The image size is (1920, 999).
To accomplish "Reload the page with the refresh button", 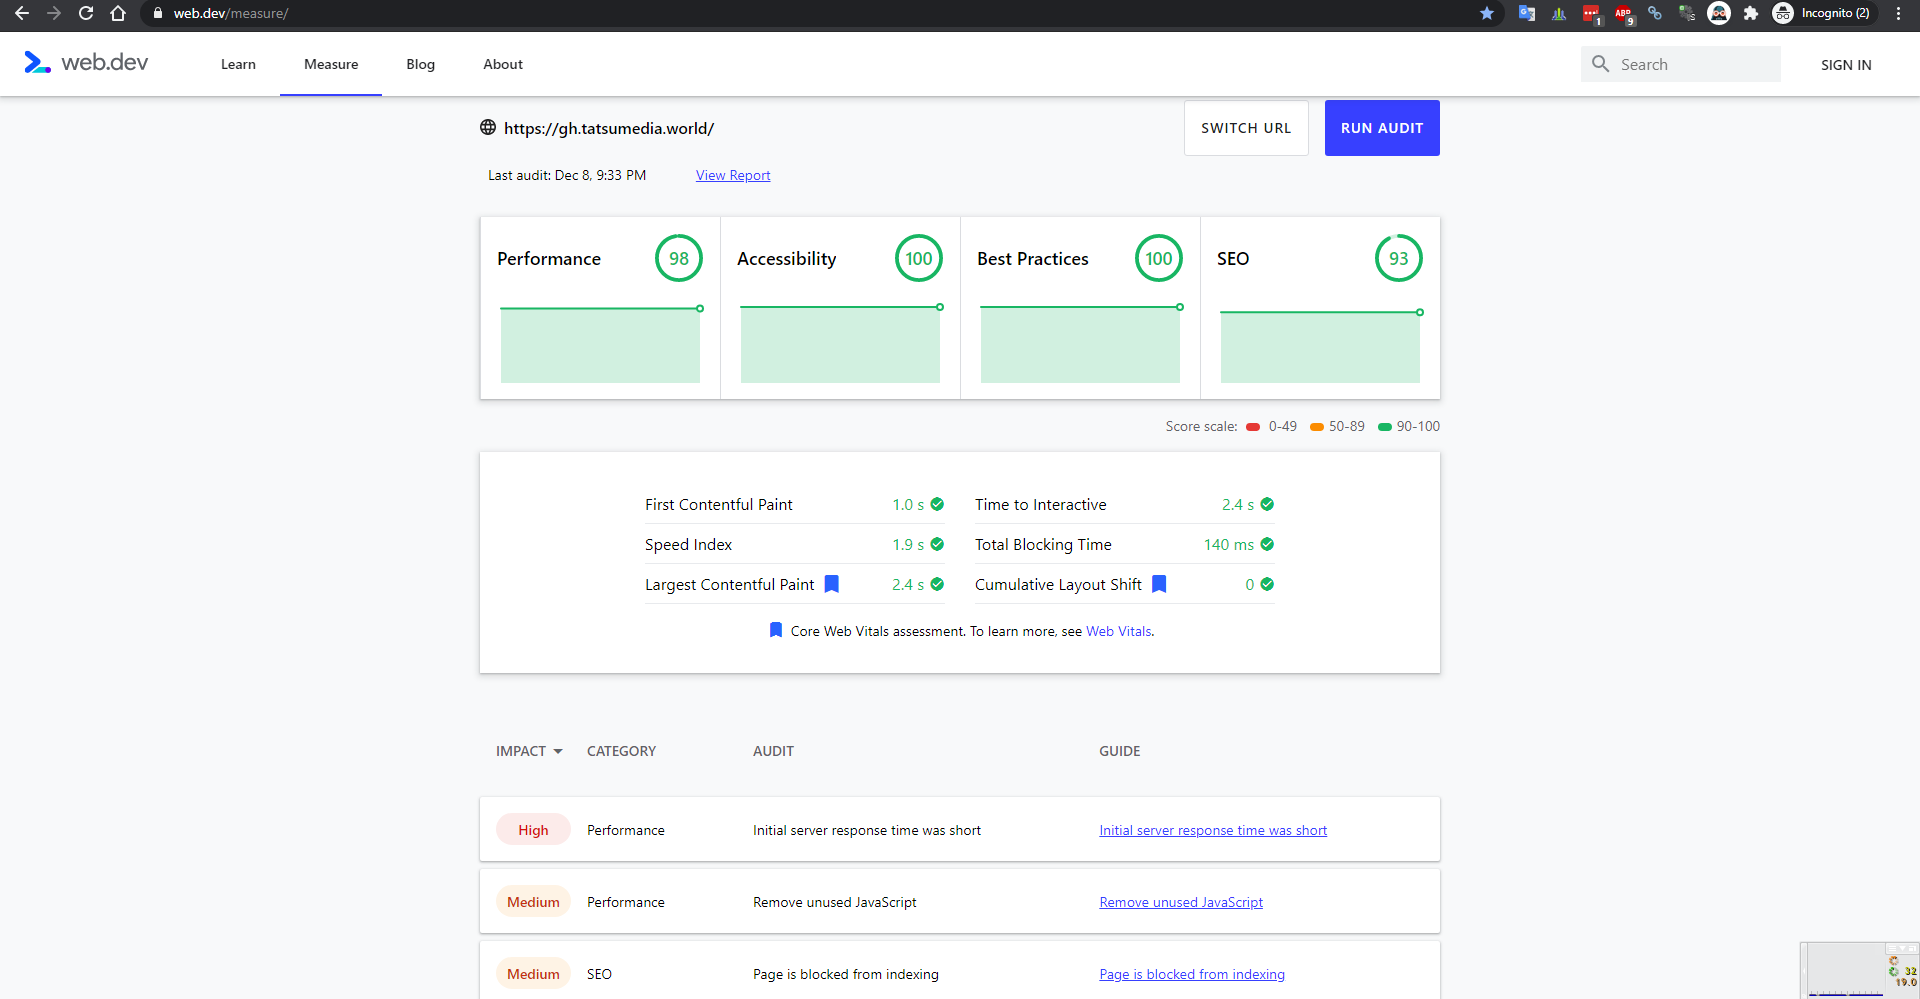I will pos(86,13).
